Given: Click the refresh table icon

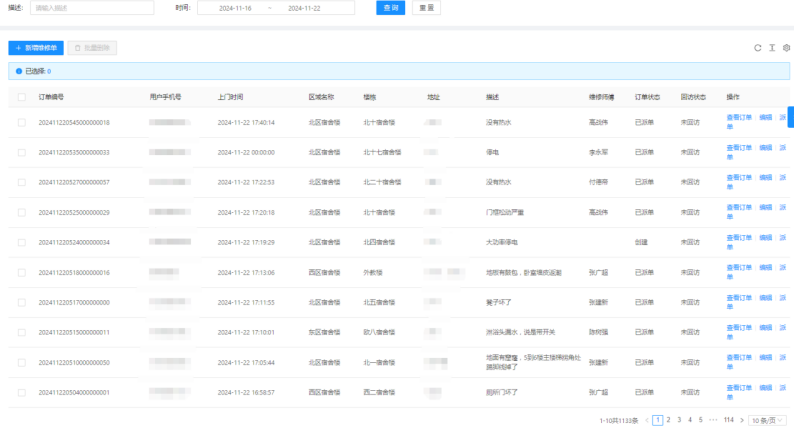Looking at the screenshot, I should coord(758,47).
